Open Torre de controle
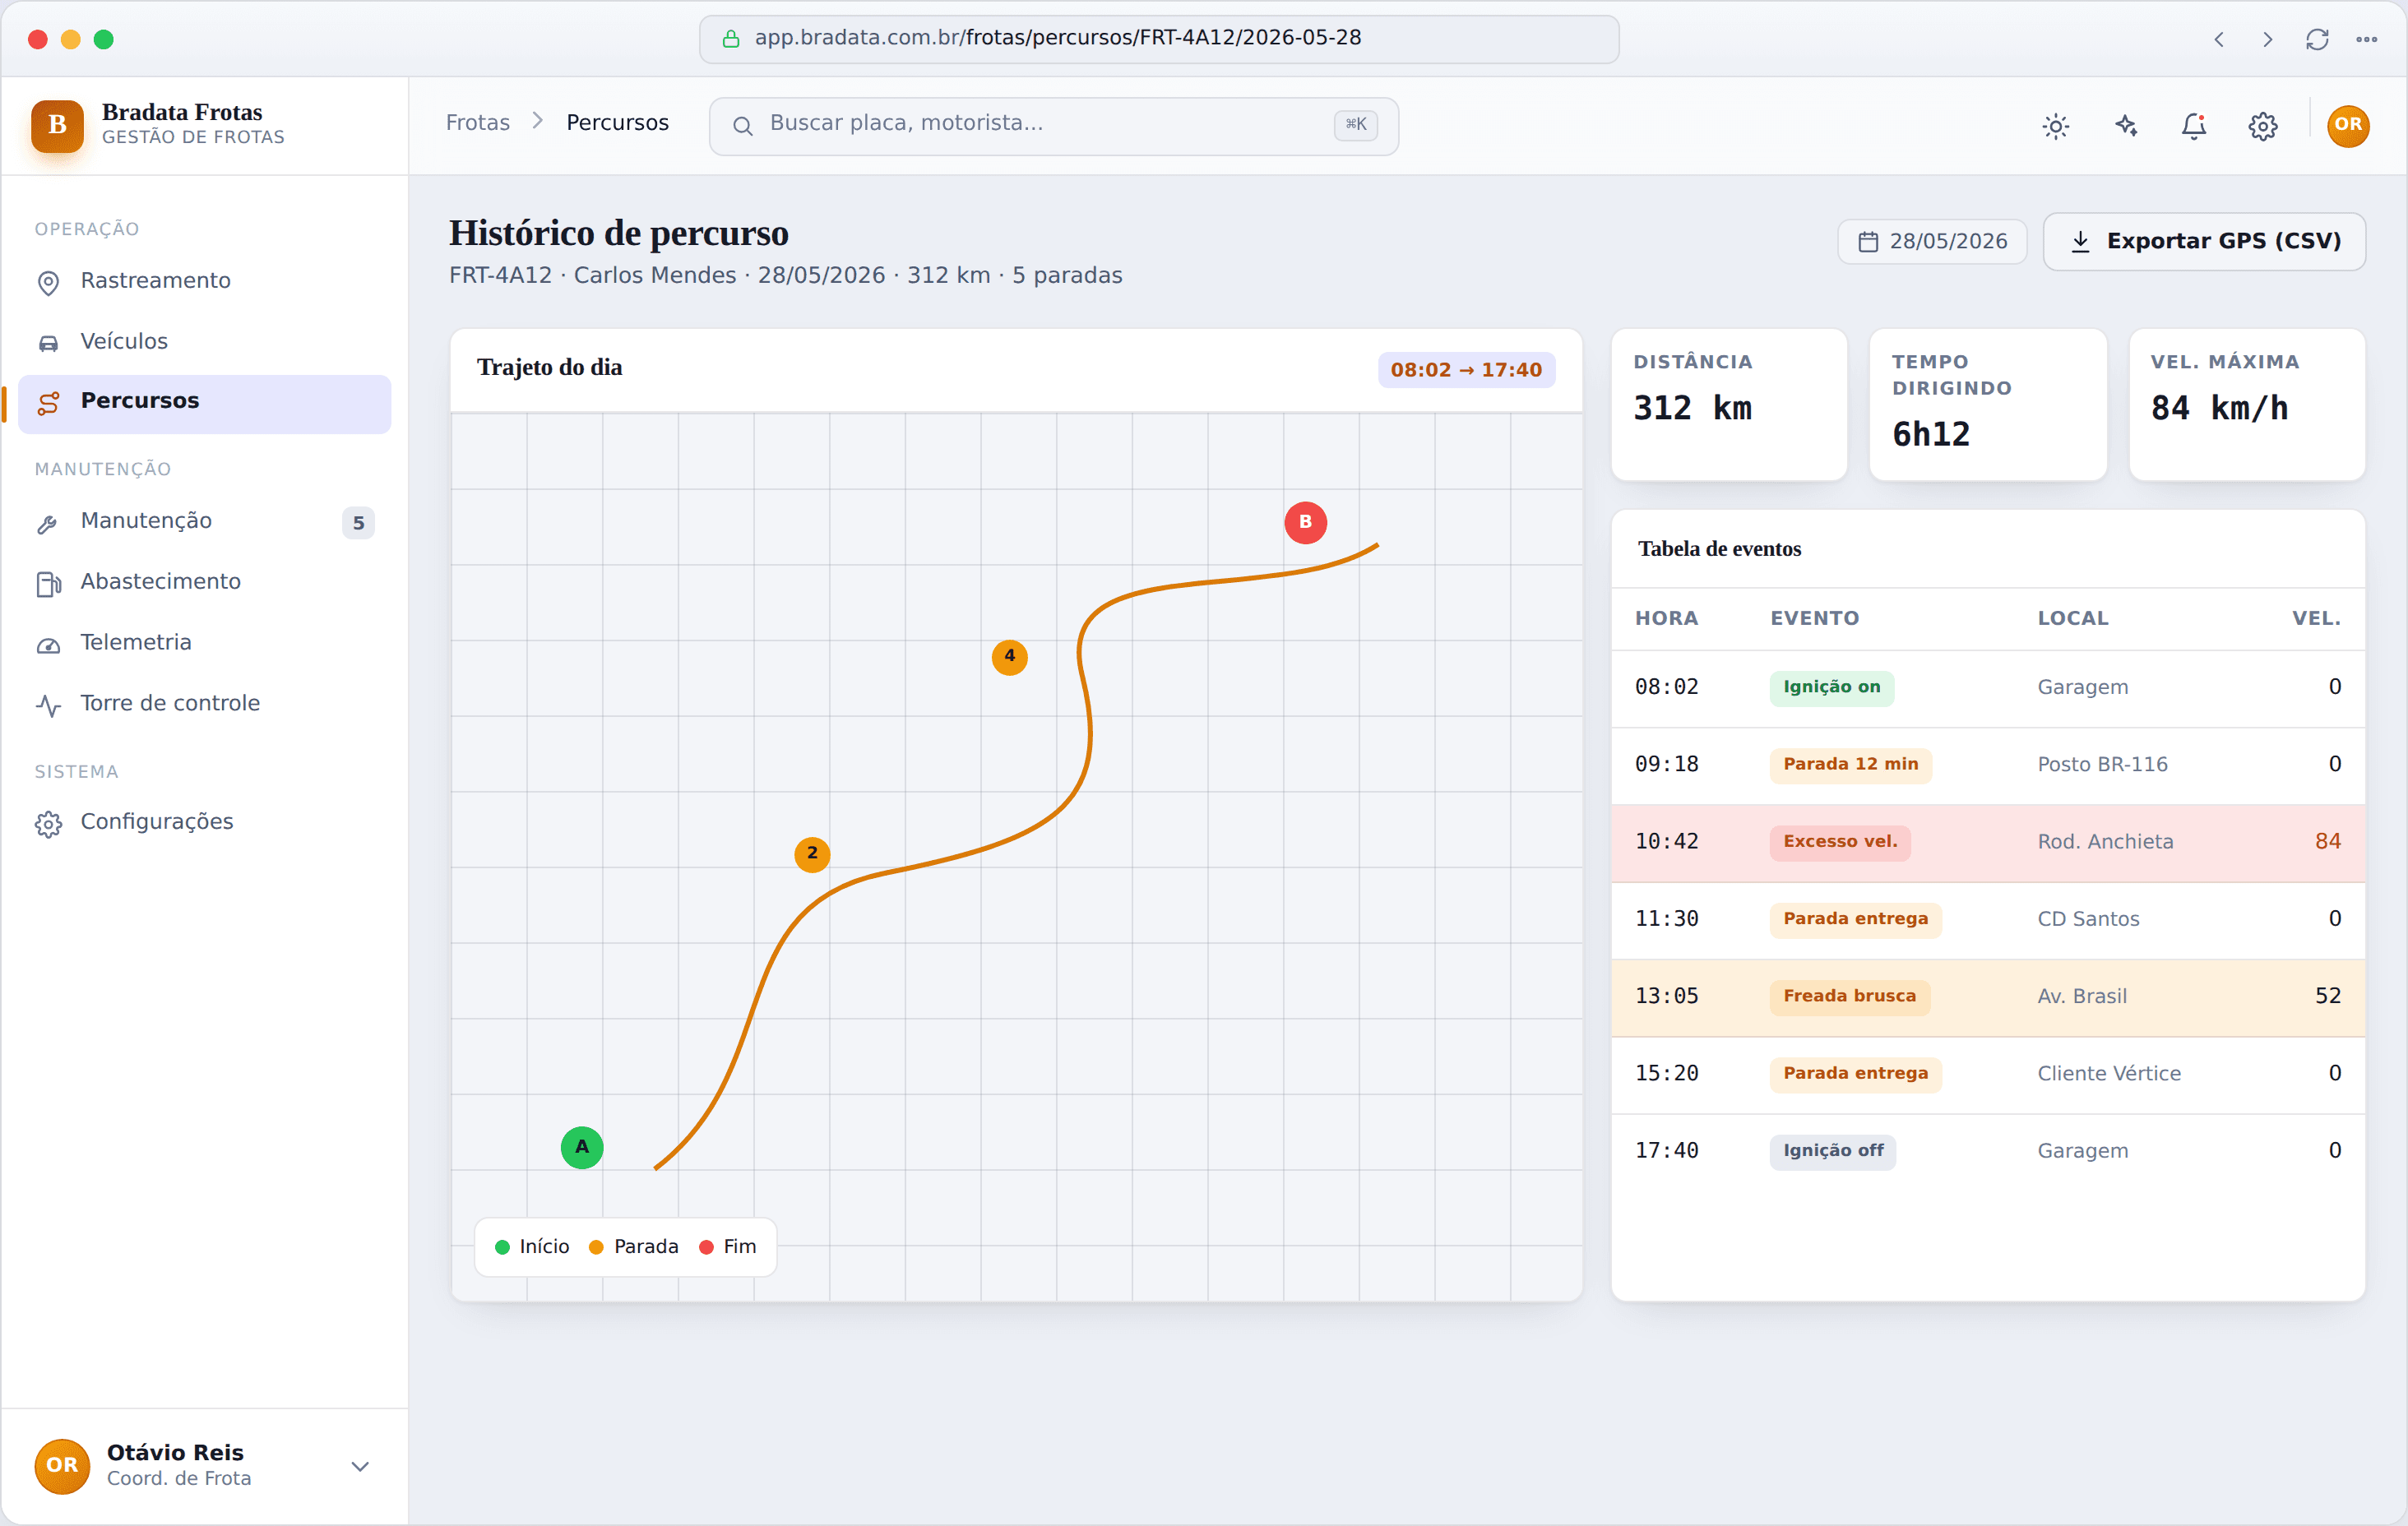This screenshot has height=1526, width=2408. [204, 704]
